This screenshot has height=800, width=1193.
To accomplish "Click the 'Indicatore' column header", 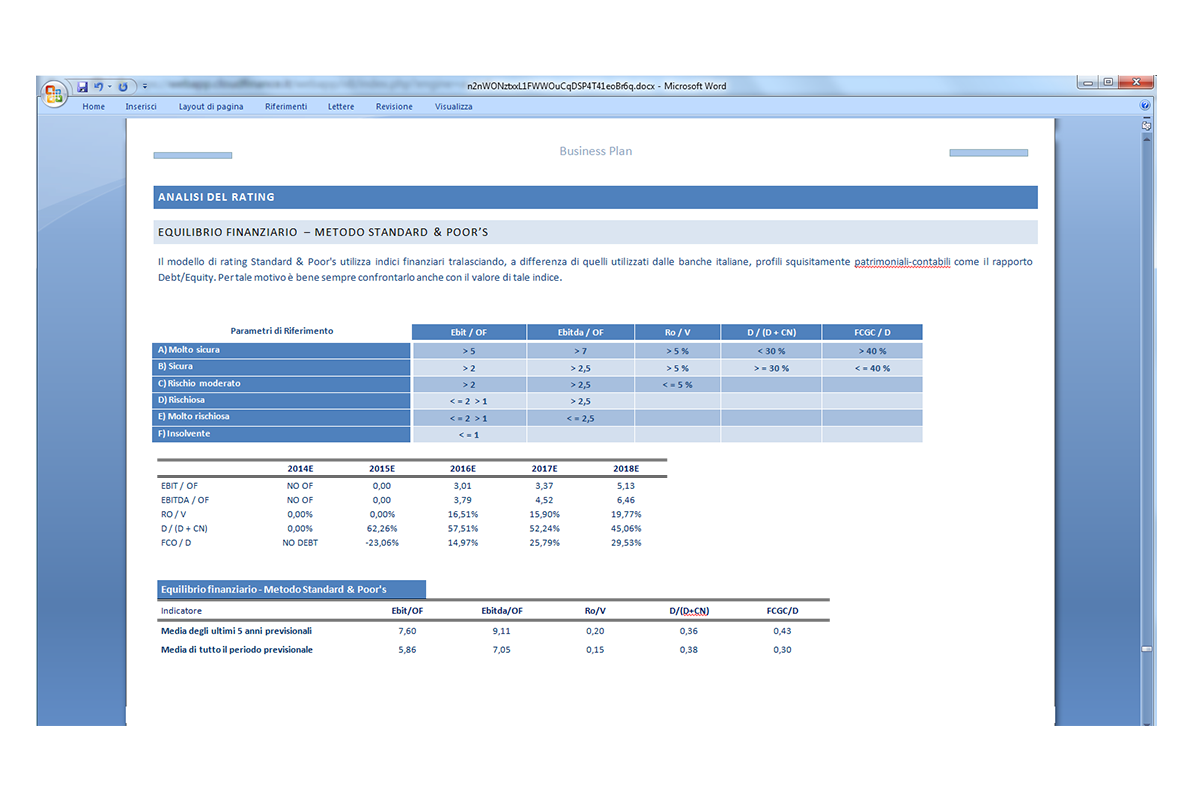I will (181, 611).
